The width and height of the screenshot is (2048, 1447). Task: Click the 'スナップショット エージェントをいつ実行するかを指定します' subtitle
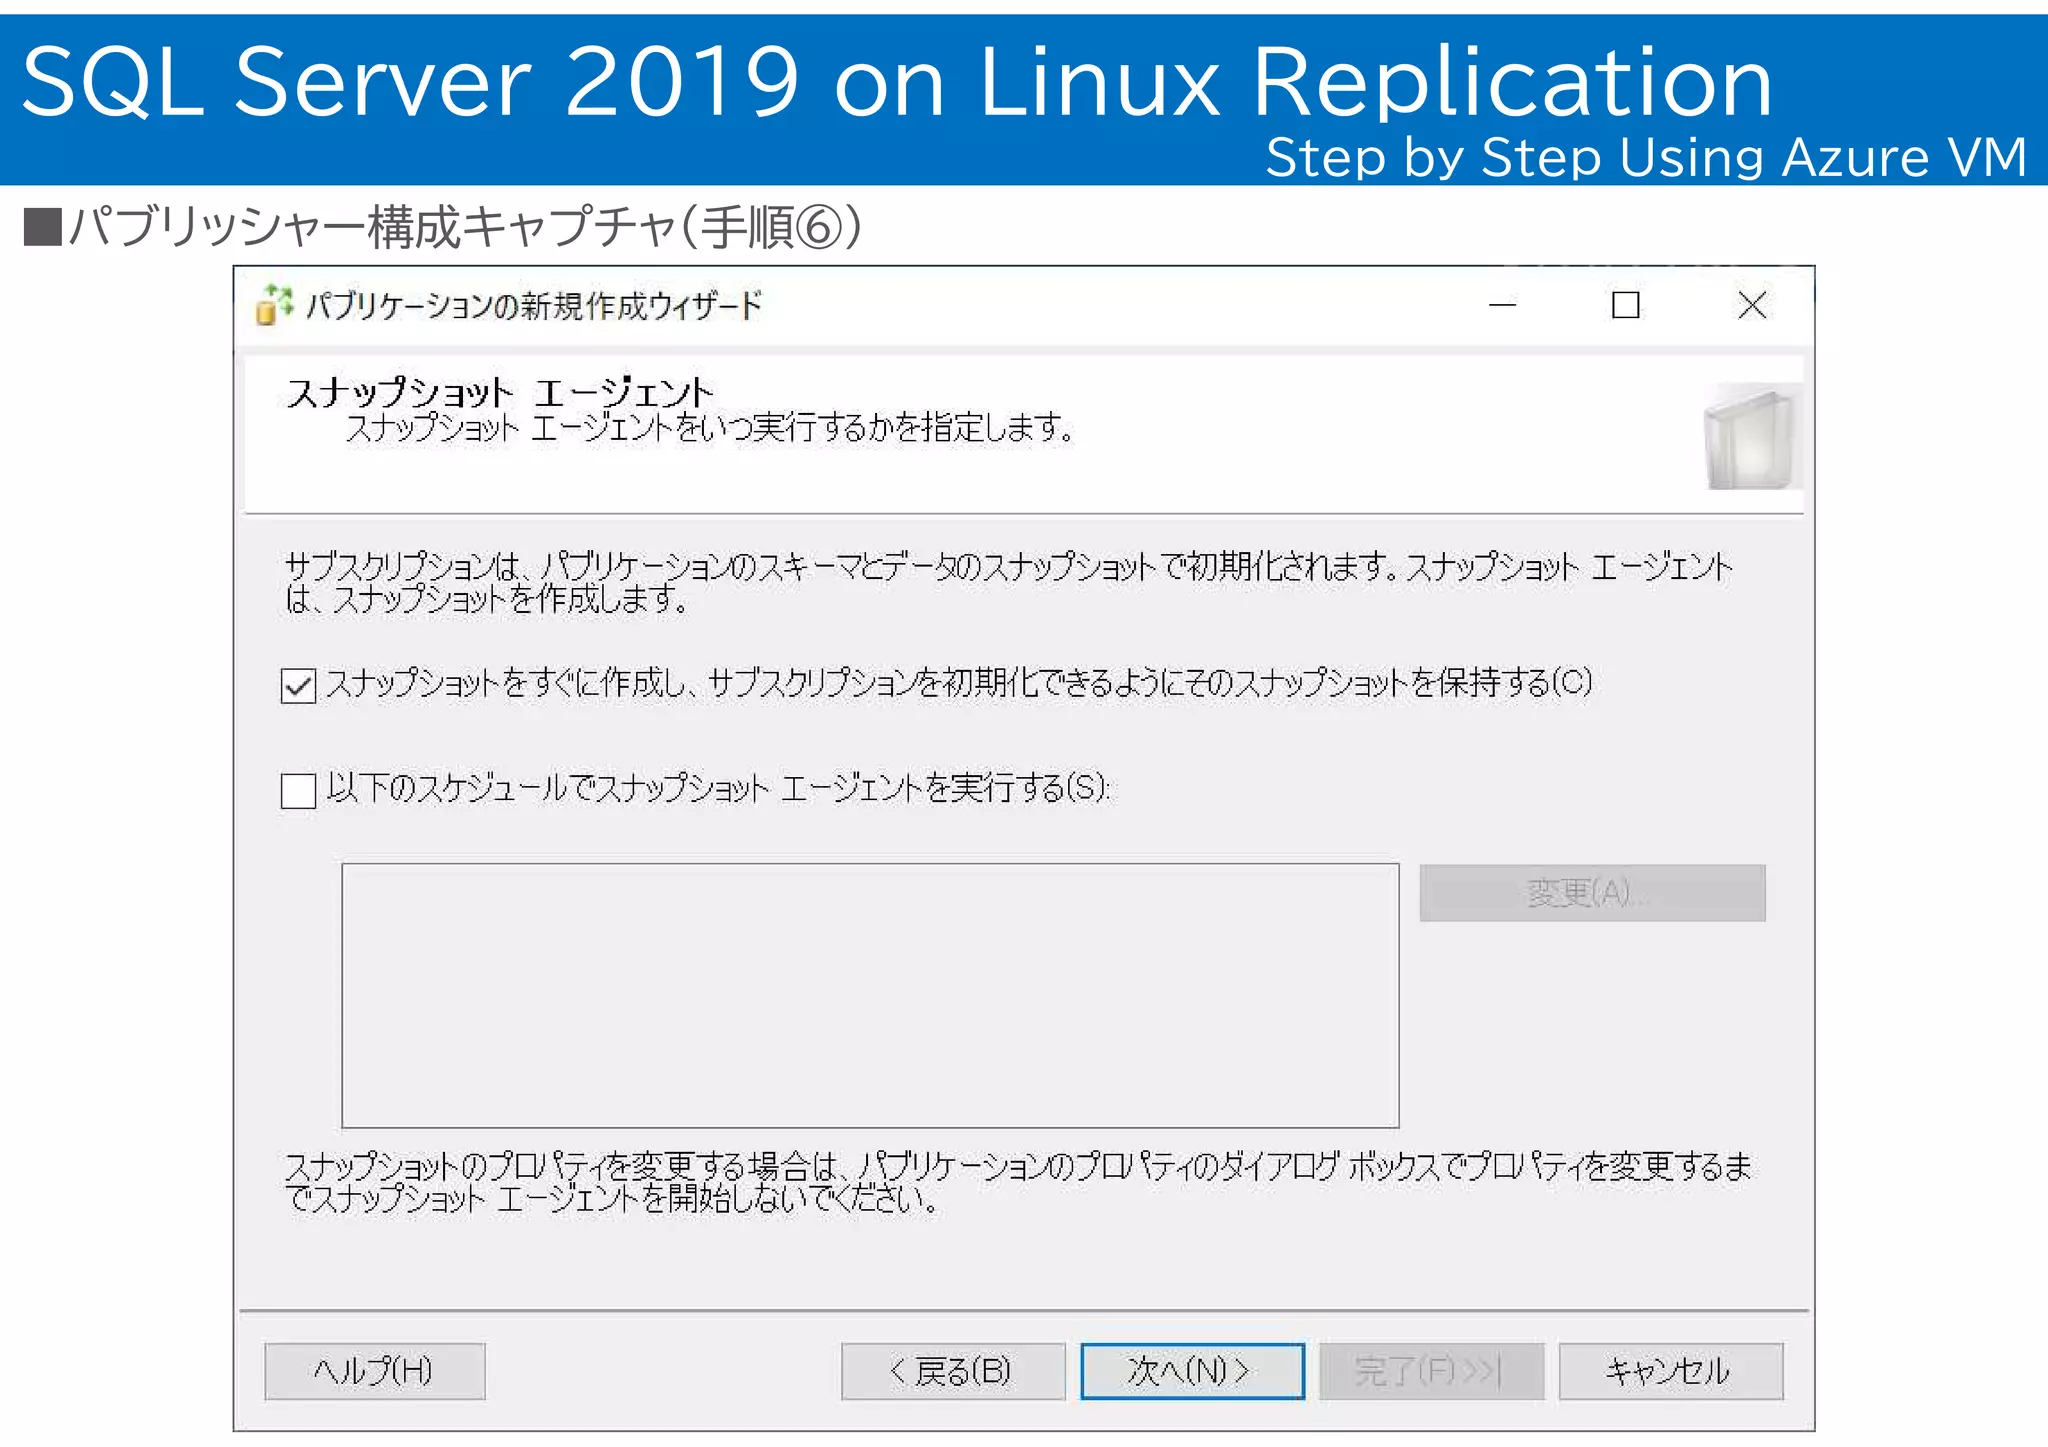pos(709,429)
